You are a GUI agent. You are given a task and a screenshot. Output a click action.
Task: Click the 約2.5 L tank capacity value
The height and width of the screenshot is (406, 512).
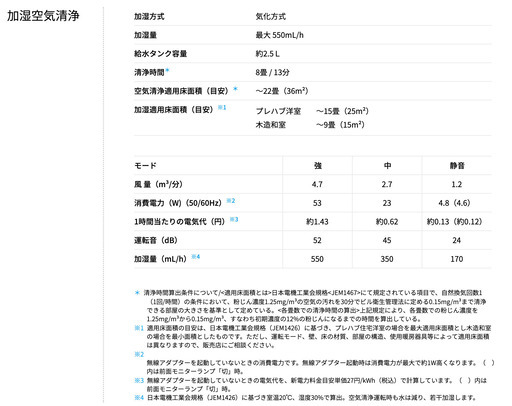click(x=268, y=54)
